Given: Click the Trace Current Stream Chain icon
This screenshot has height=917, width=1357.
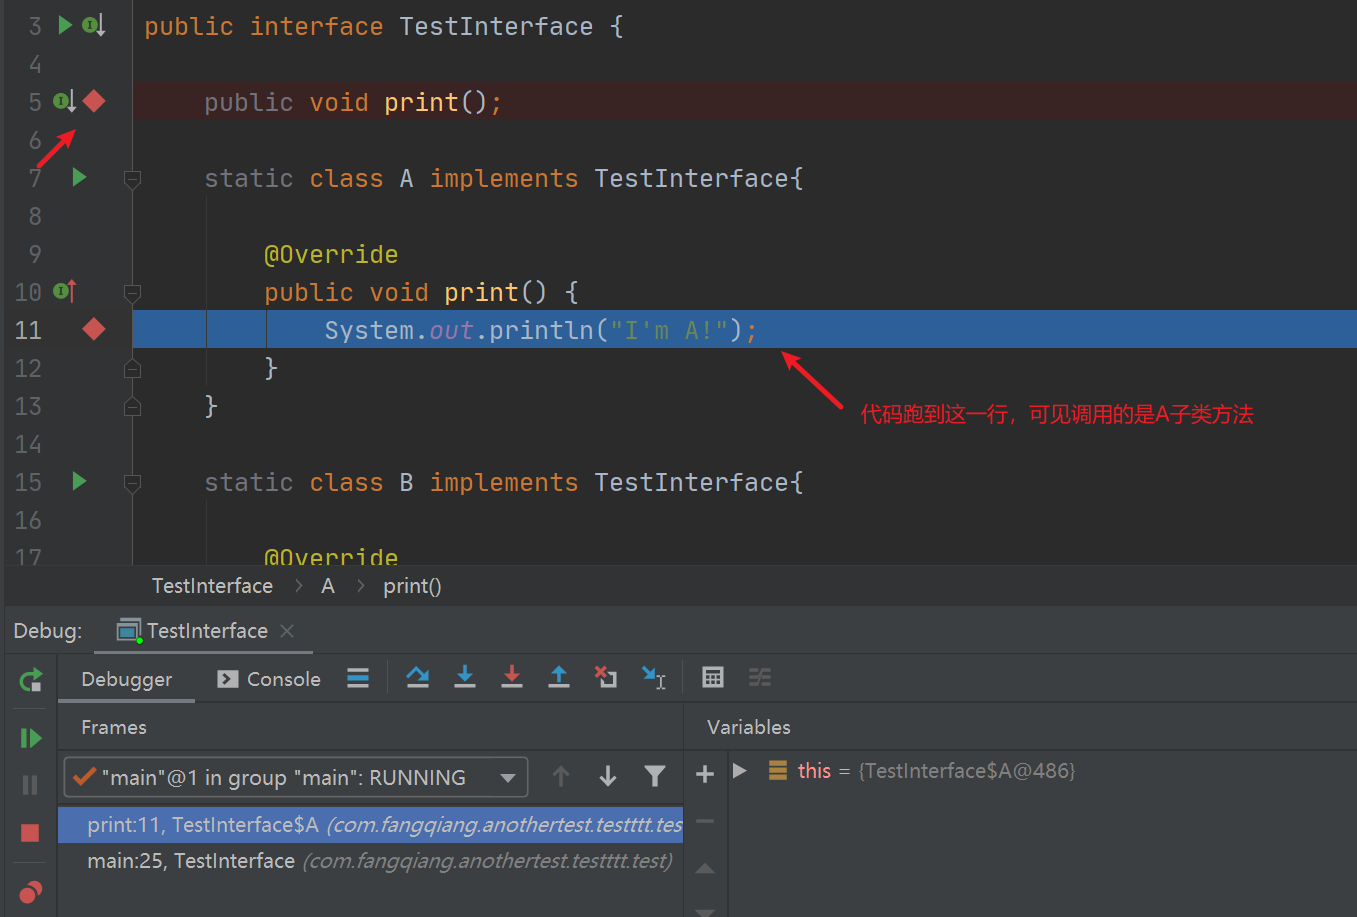Looking at the screenshot, I should [760, 678].
